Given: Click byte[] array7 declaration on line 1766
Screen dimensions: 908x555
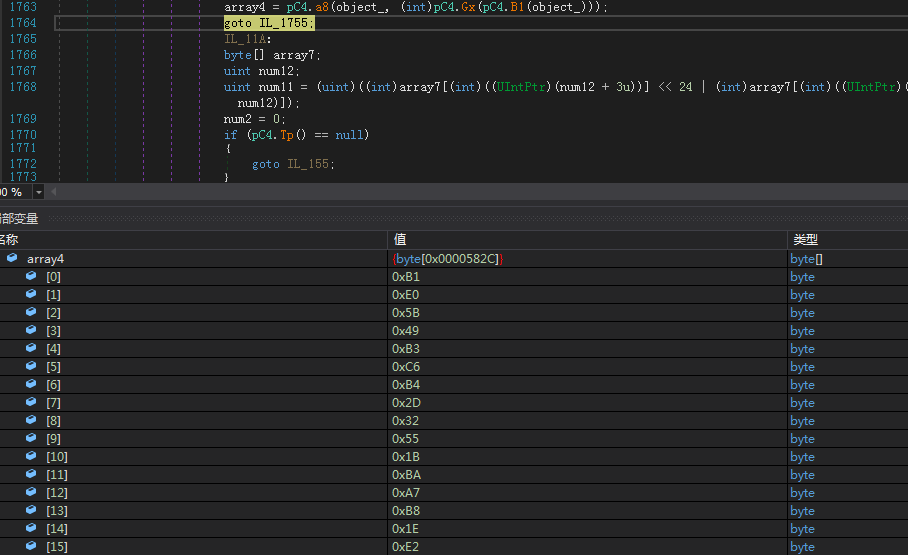Looking at the screenshot, I should click(x=272, y=55).
